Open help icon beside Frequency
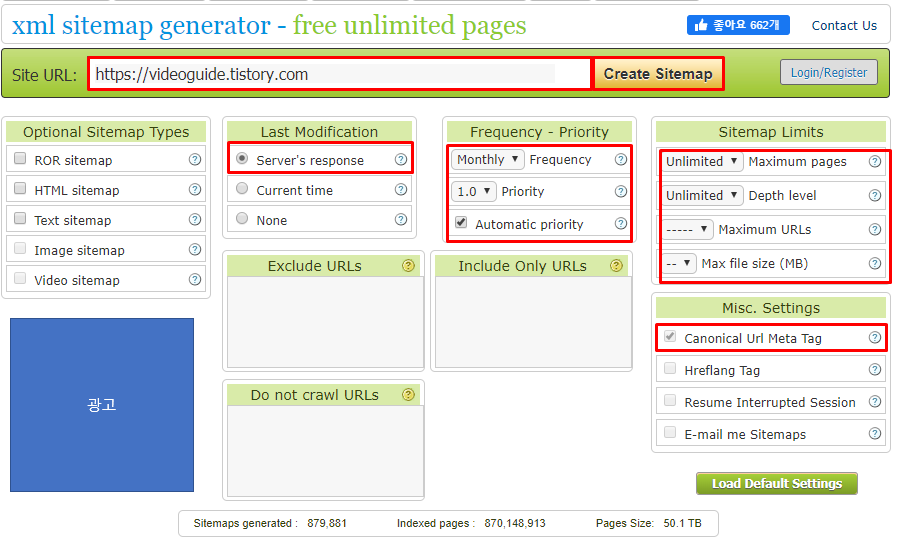Viewport: 902px width, 549px height. (621, 159)
